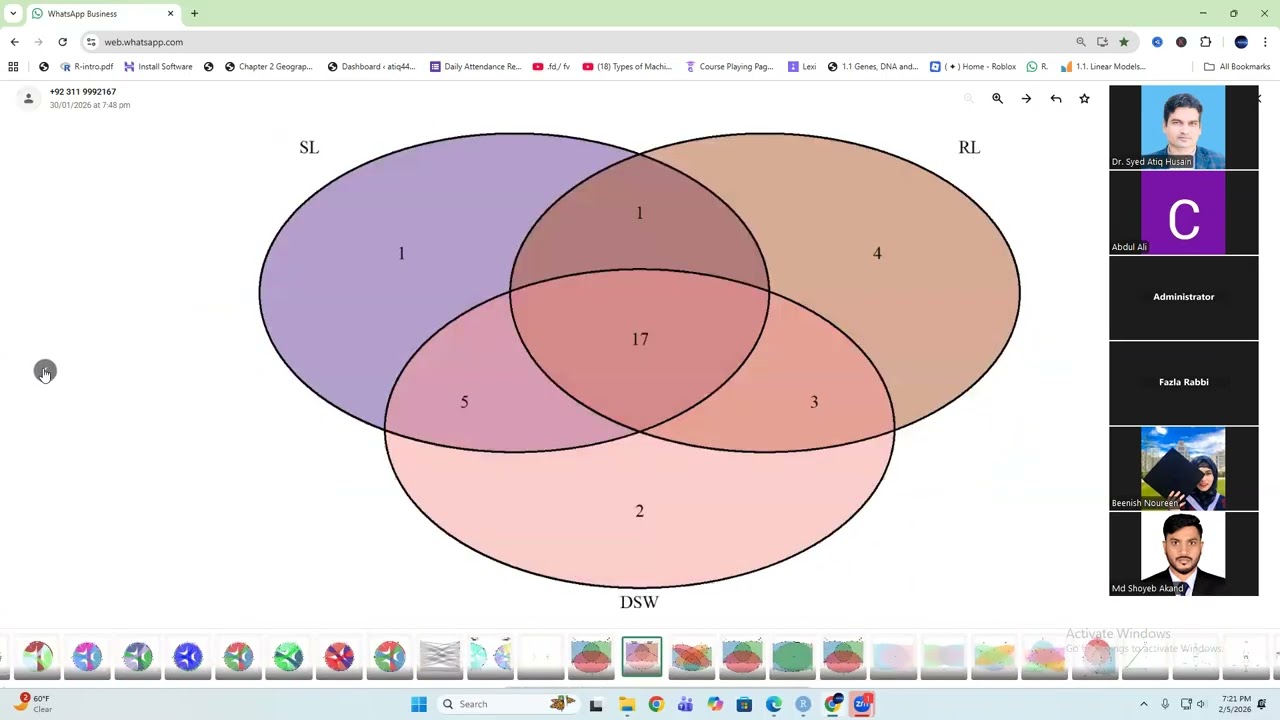Select the highlighted Venn diagram thumbnail
The height and width of the screenshot is (720, 1280).
tap(641, 656)
